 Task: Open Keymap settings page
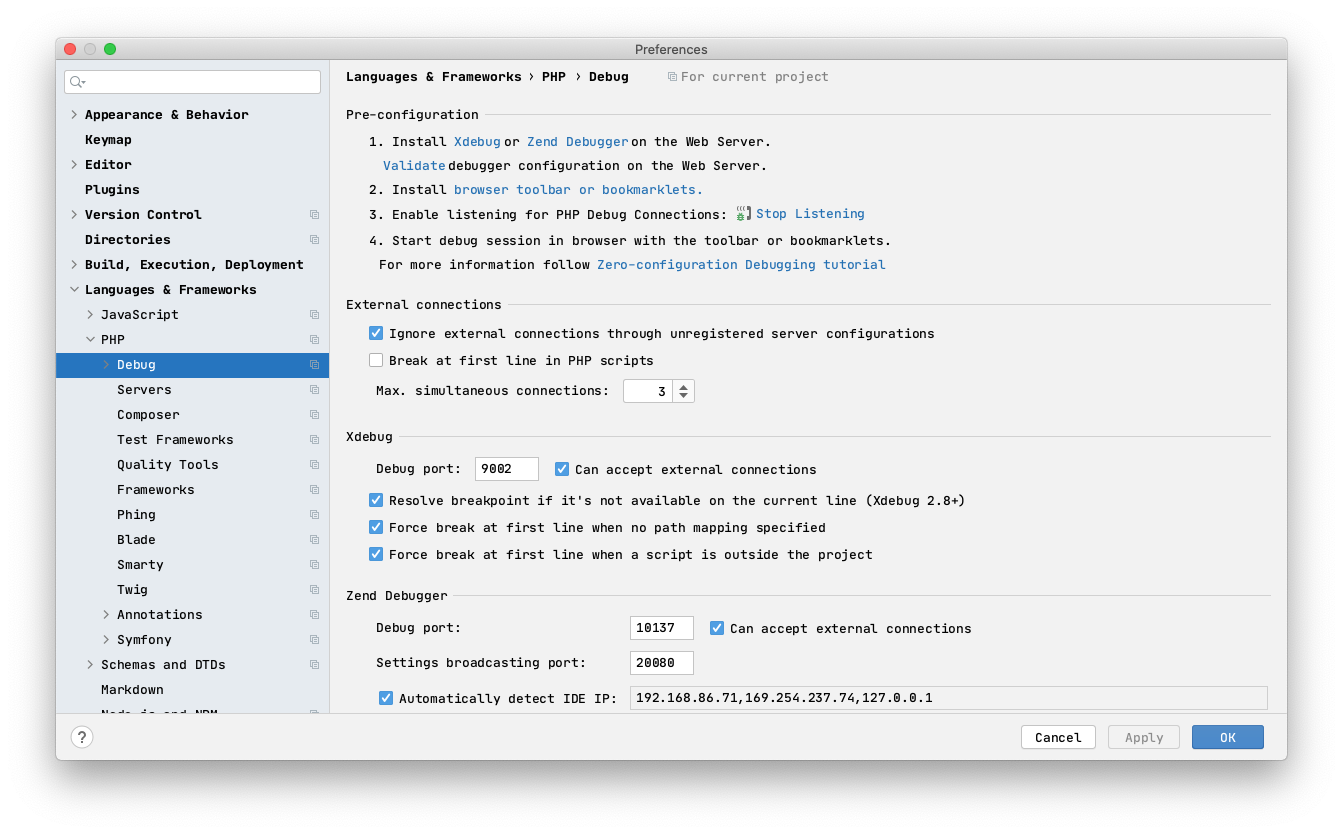point(108,140)
